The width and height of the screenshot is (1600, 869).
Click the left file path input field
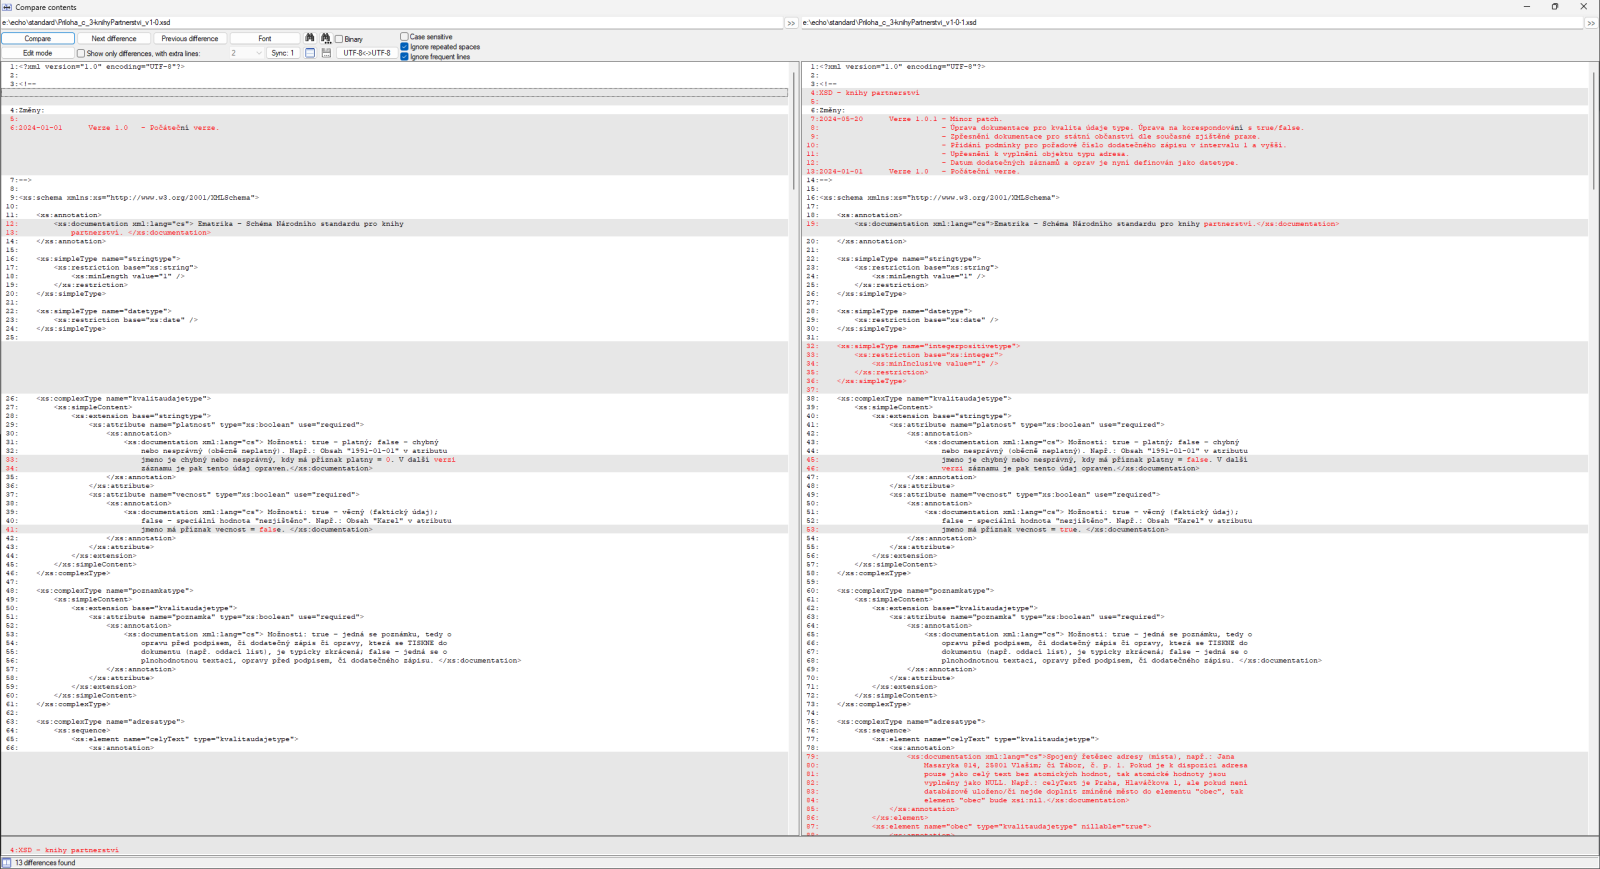pyautogui.click(x=391, y=22)
